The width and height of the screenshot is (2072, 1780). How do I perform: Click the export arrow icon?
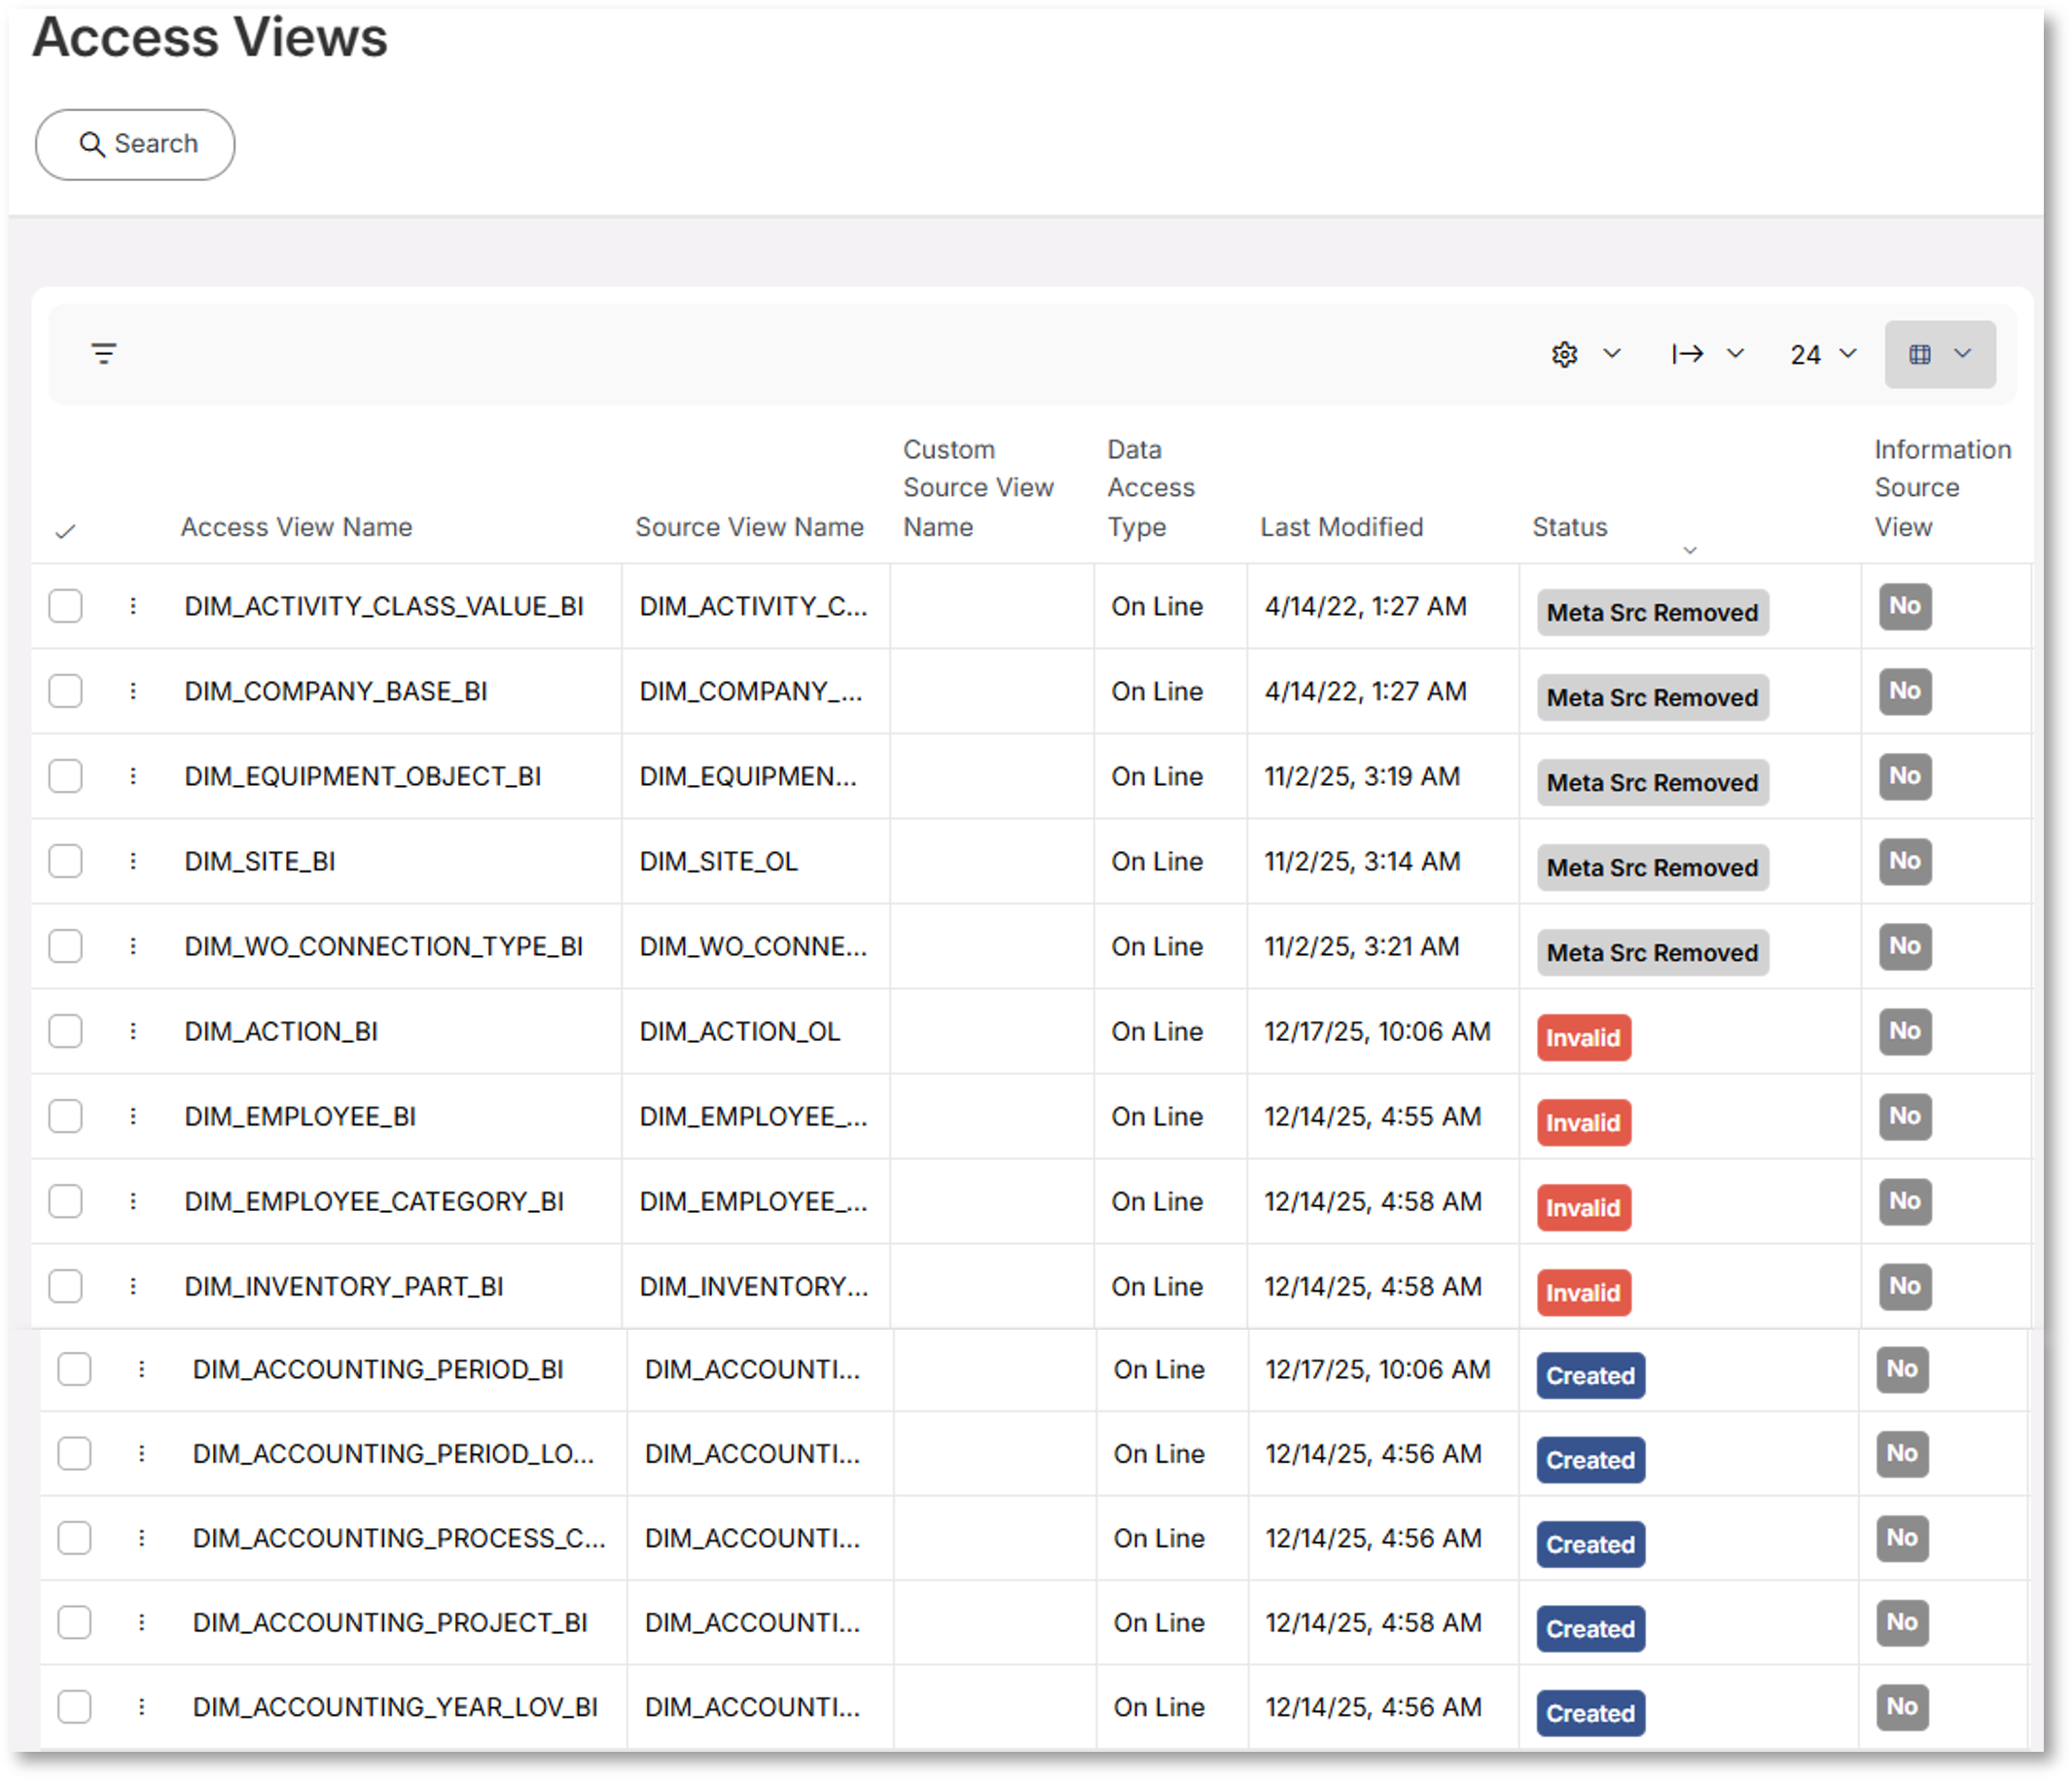(x=1688, y=354)
